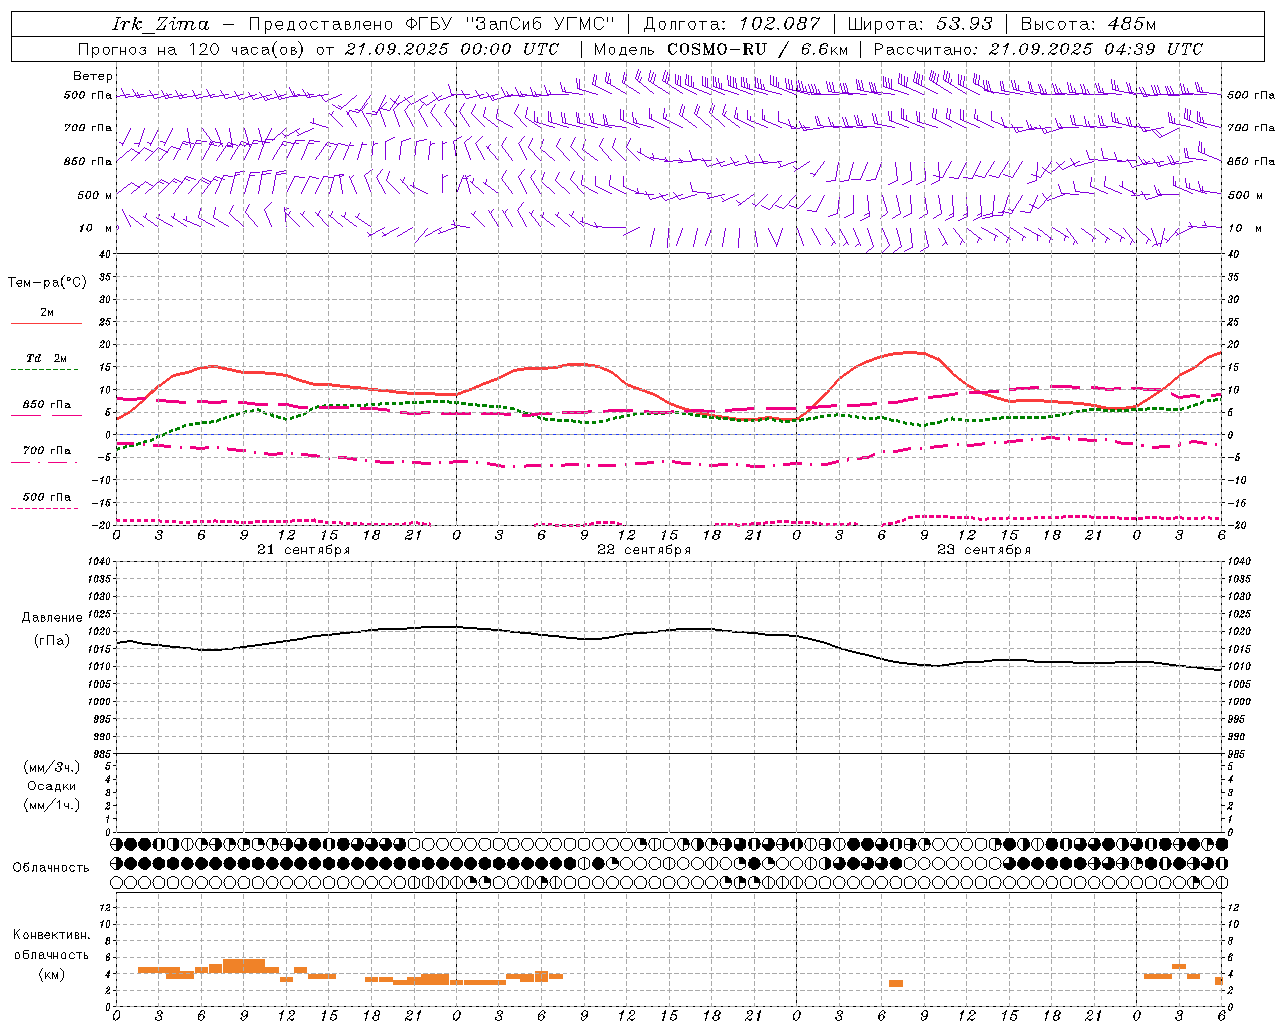Click the date label 21 сентября
This screenshot has width=1280, height=1024.
tap(303, 550)
